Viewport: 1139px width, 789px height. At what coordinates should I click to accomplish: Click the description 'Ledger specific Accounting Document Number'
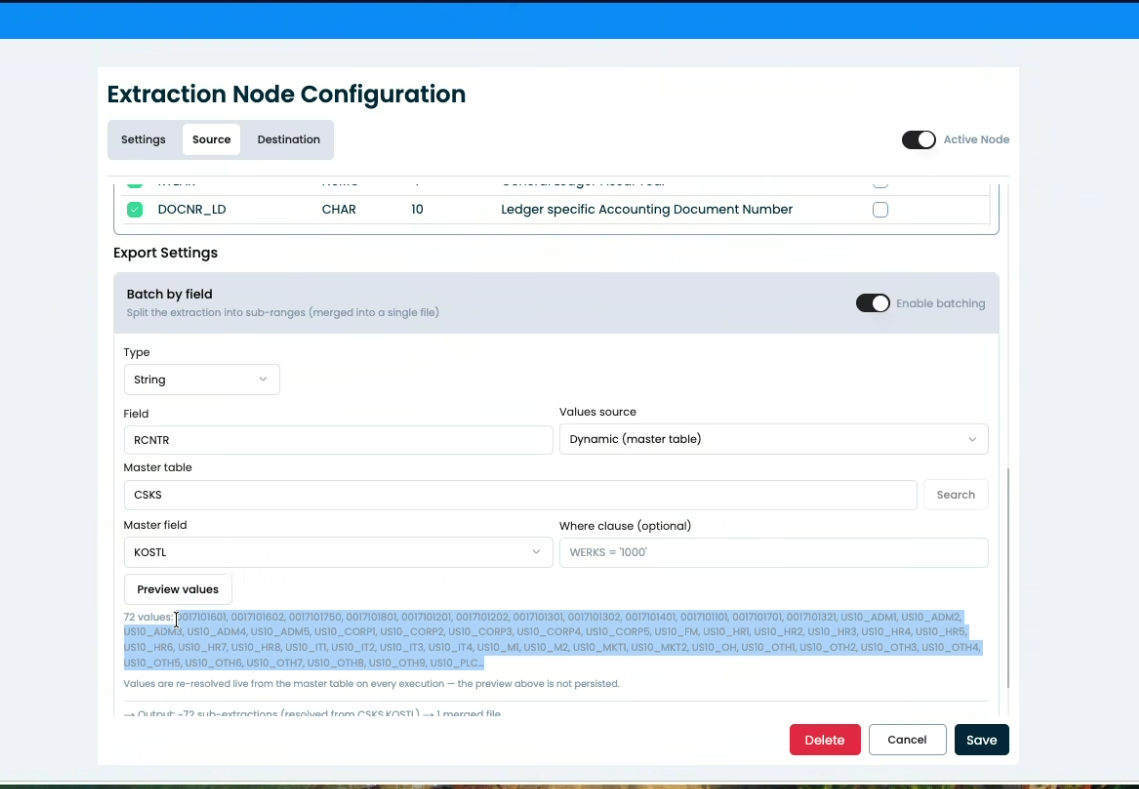tap(646, 209)
